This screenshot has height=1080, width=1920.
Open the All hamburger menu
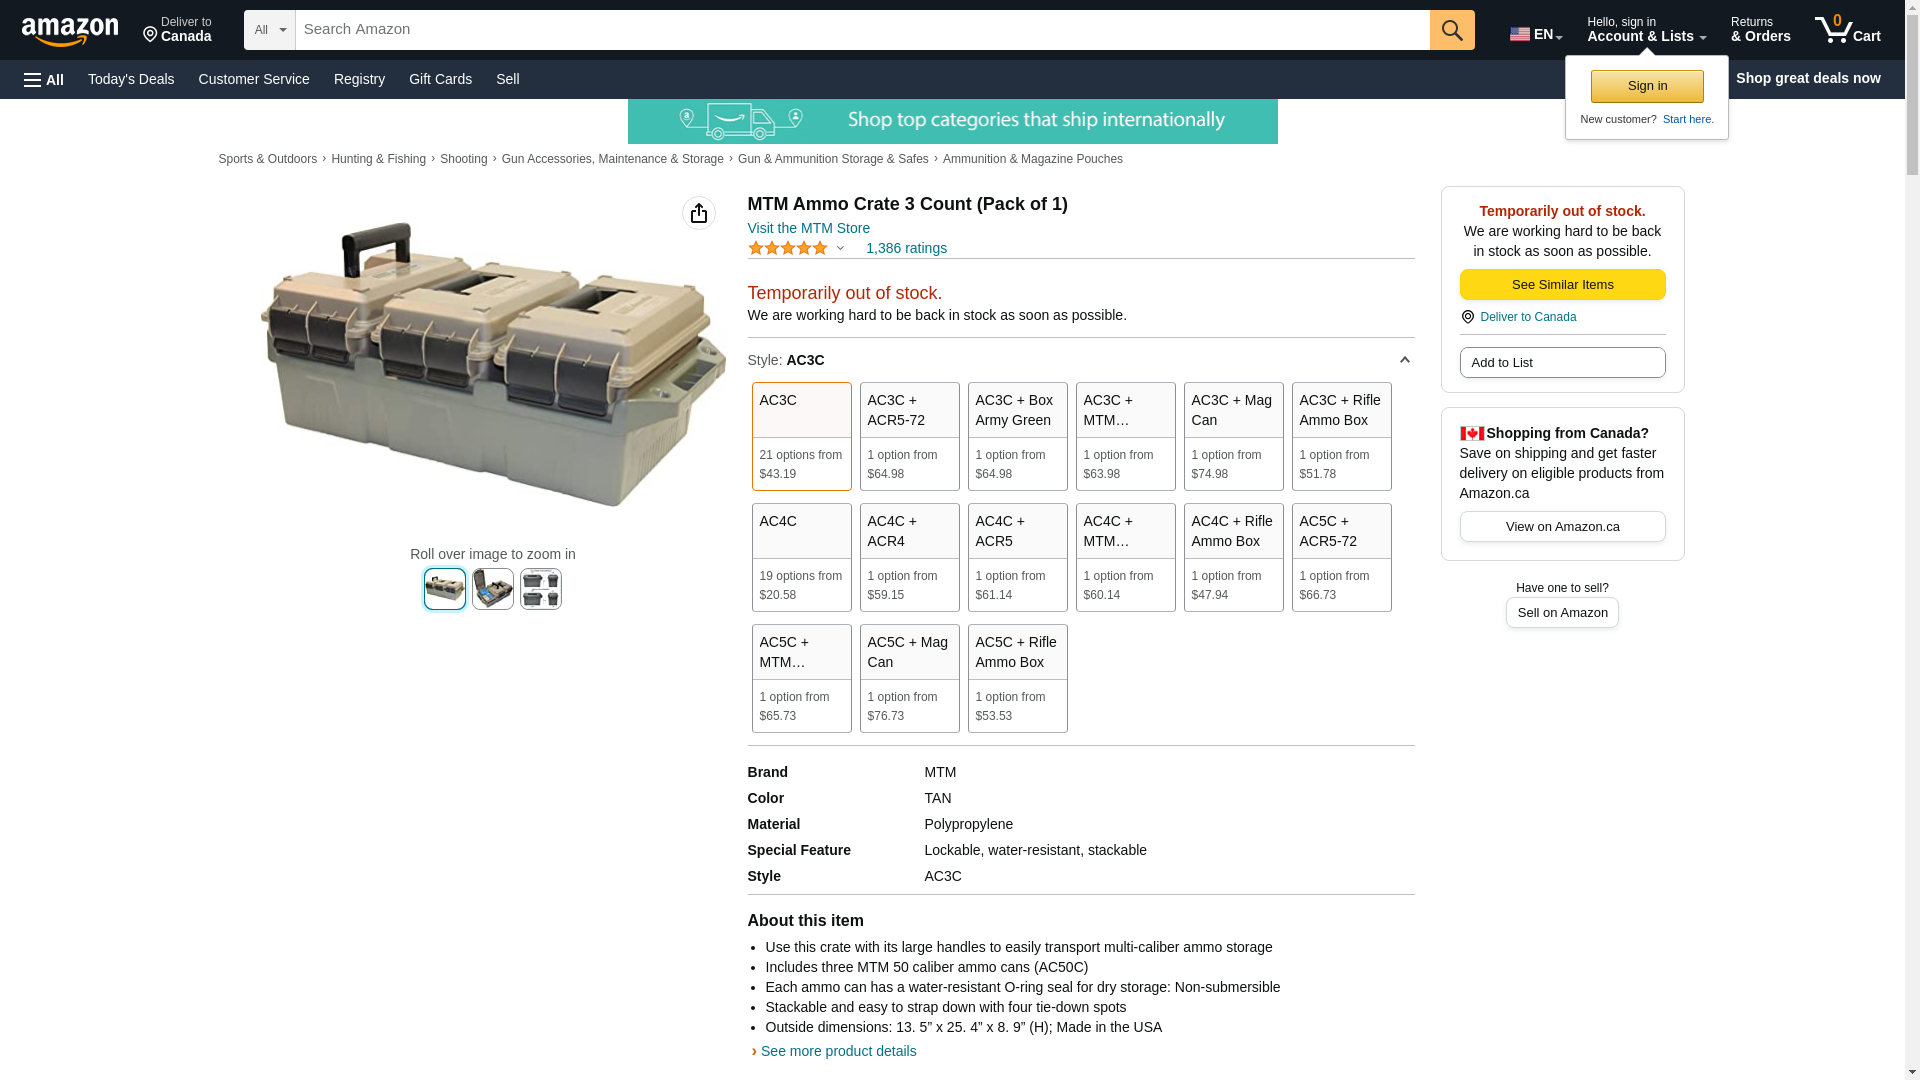(44, 79)
